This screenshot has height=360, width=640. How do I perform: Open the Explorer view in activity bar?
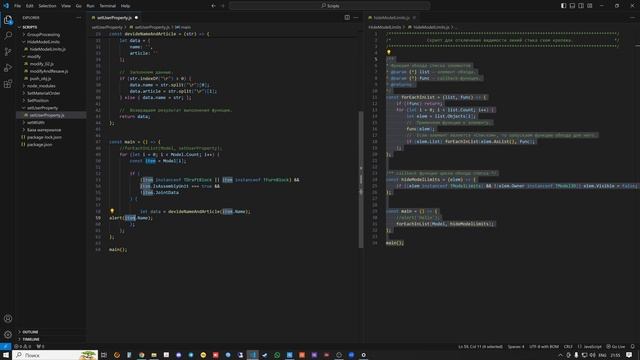8,20
